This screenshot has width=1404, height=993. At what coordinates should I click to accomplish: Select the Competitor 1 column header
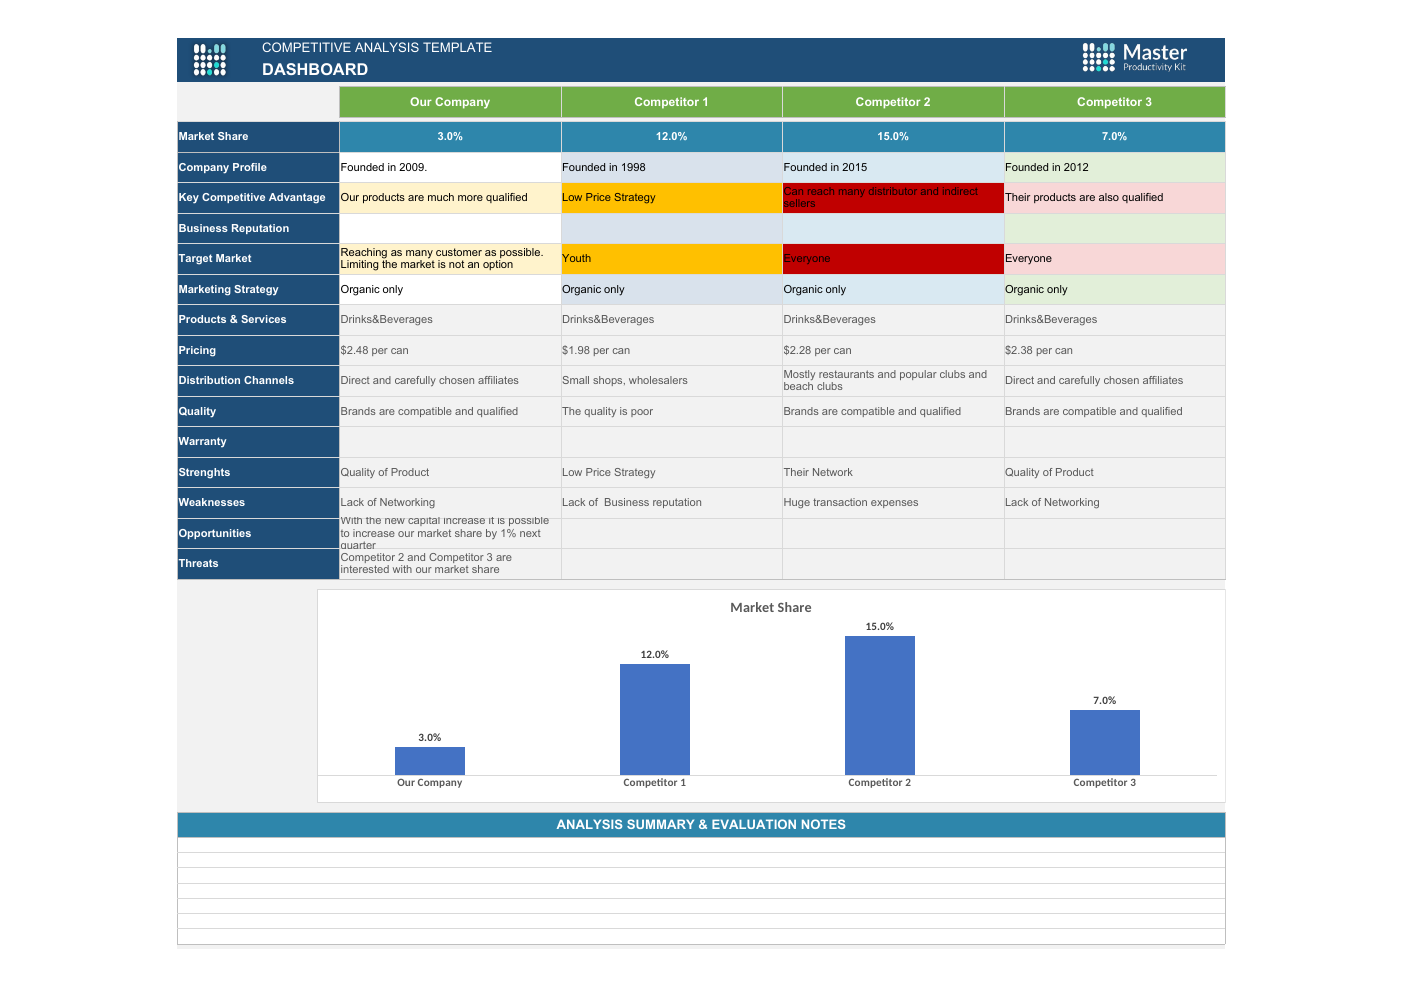coord(672,102)
